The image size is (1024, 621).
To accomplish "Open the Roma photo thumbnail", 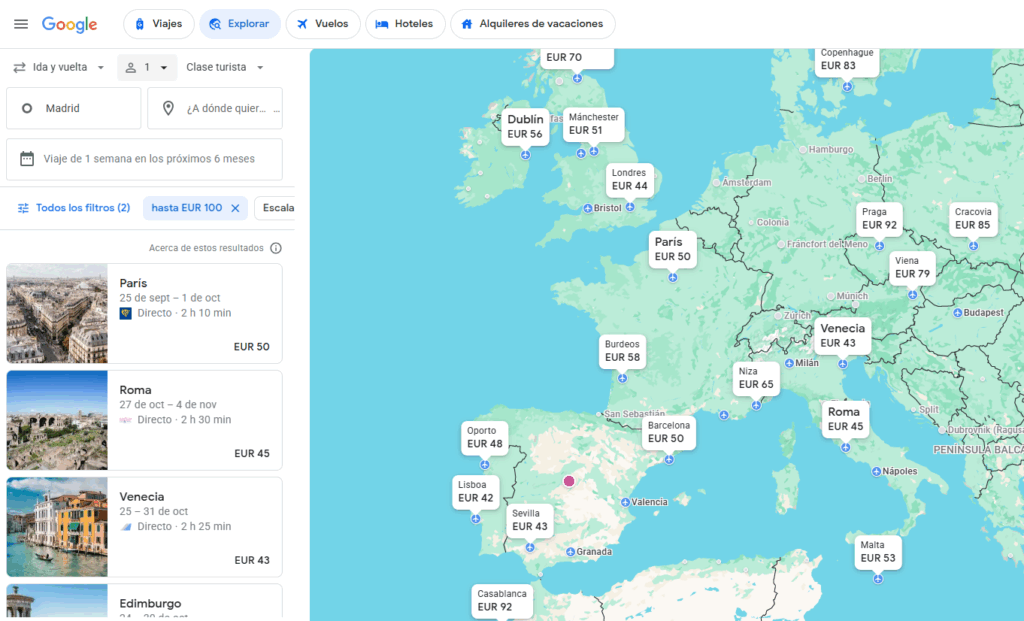I will (x=57, y=421).
